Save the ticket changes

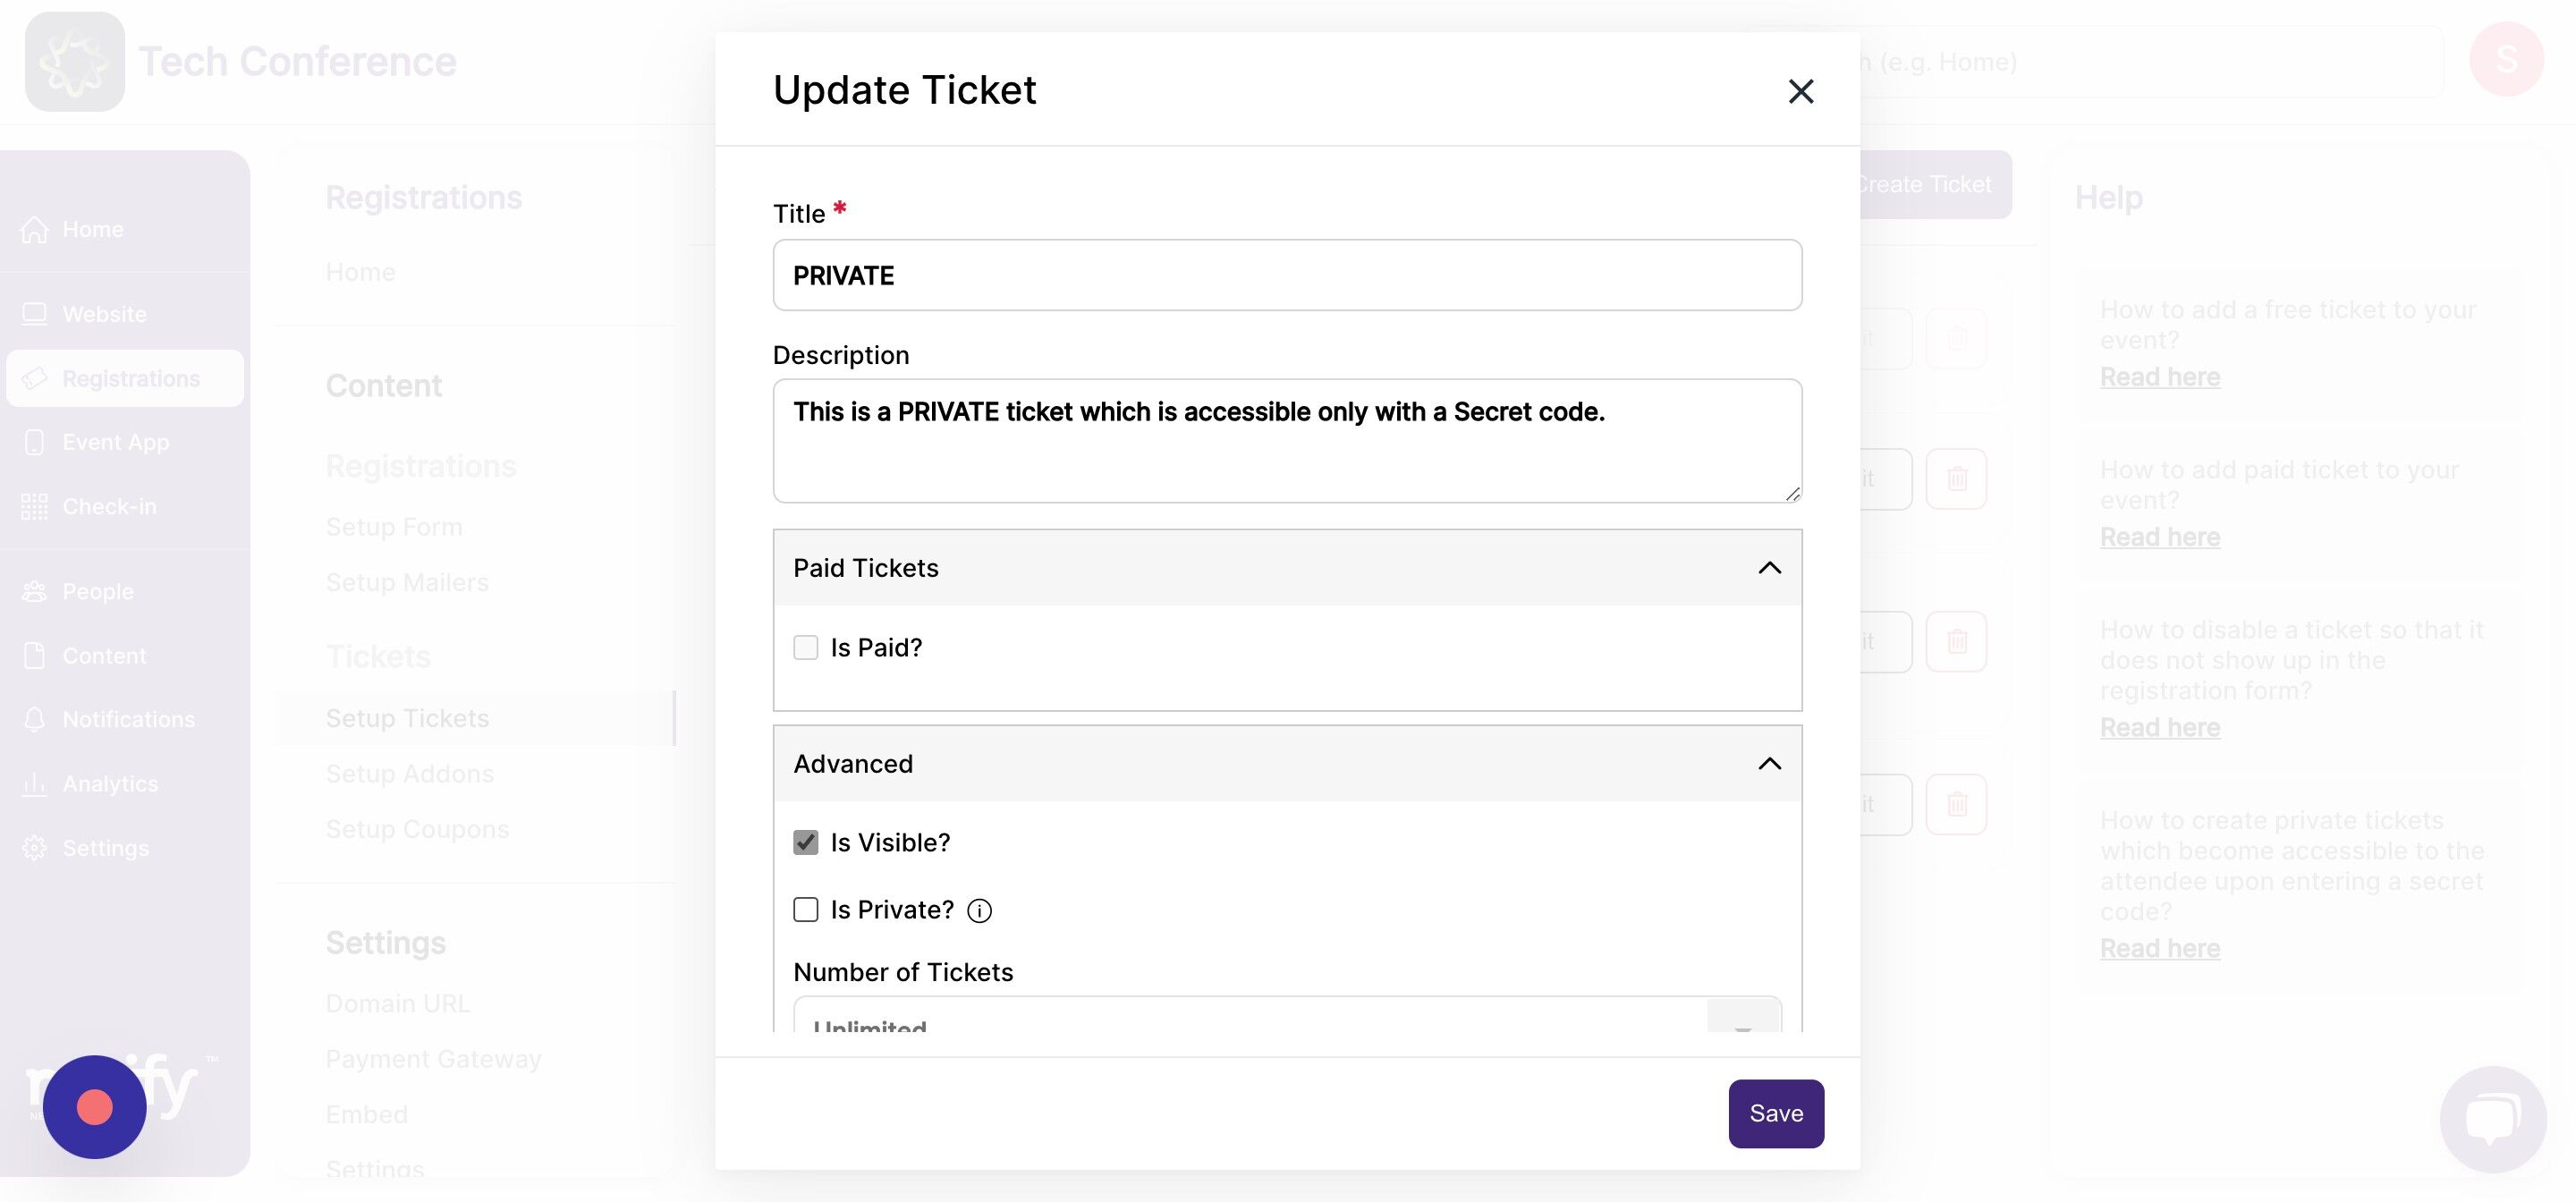coord(1776,1113)
